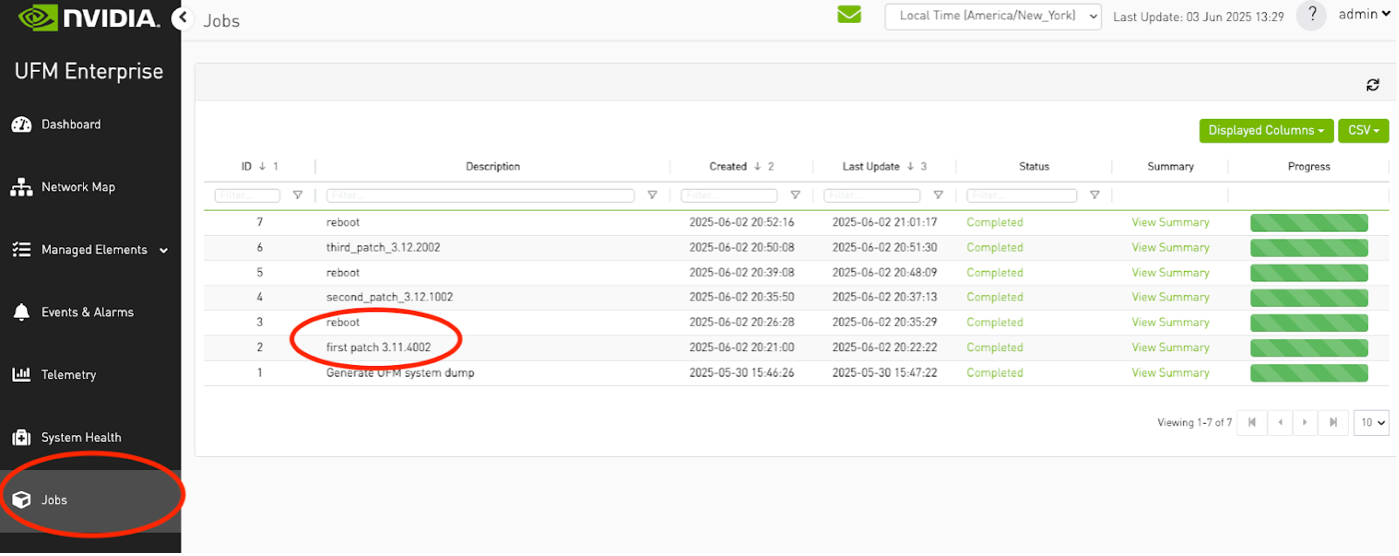Image resolution: width=1399 pixels, height=556 pixels.
Task: Click the ID column filter input
Action: pos(248,196)
